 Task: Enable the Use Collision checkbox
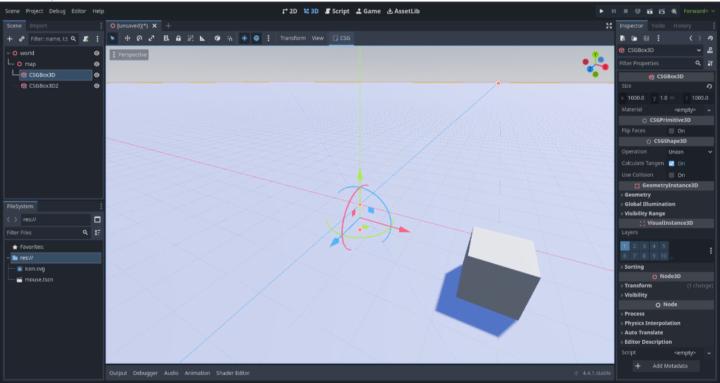coord(671,175)
